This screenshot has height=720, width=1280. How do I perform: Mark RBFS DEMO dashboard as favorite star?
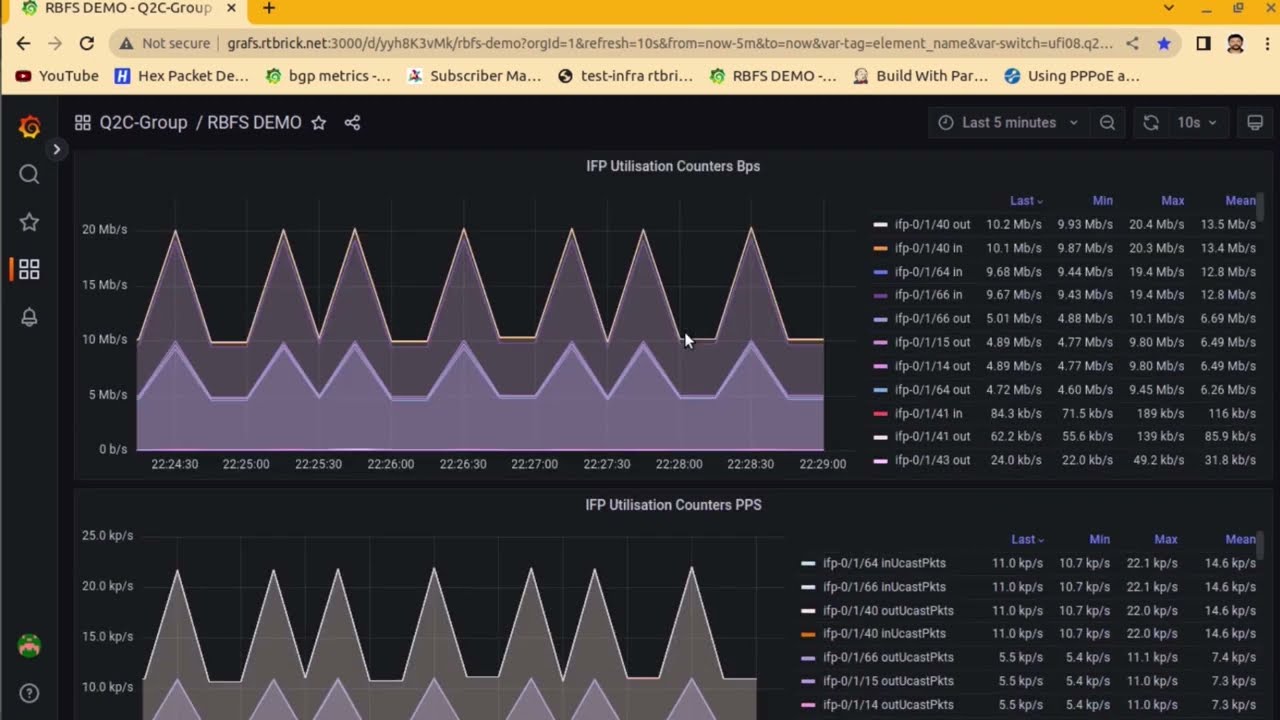click(318, 123)
